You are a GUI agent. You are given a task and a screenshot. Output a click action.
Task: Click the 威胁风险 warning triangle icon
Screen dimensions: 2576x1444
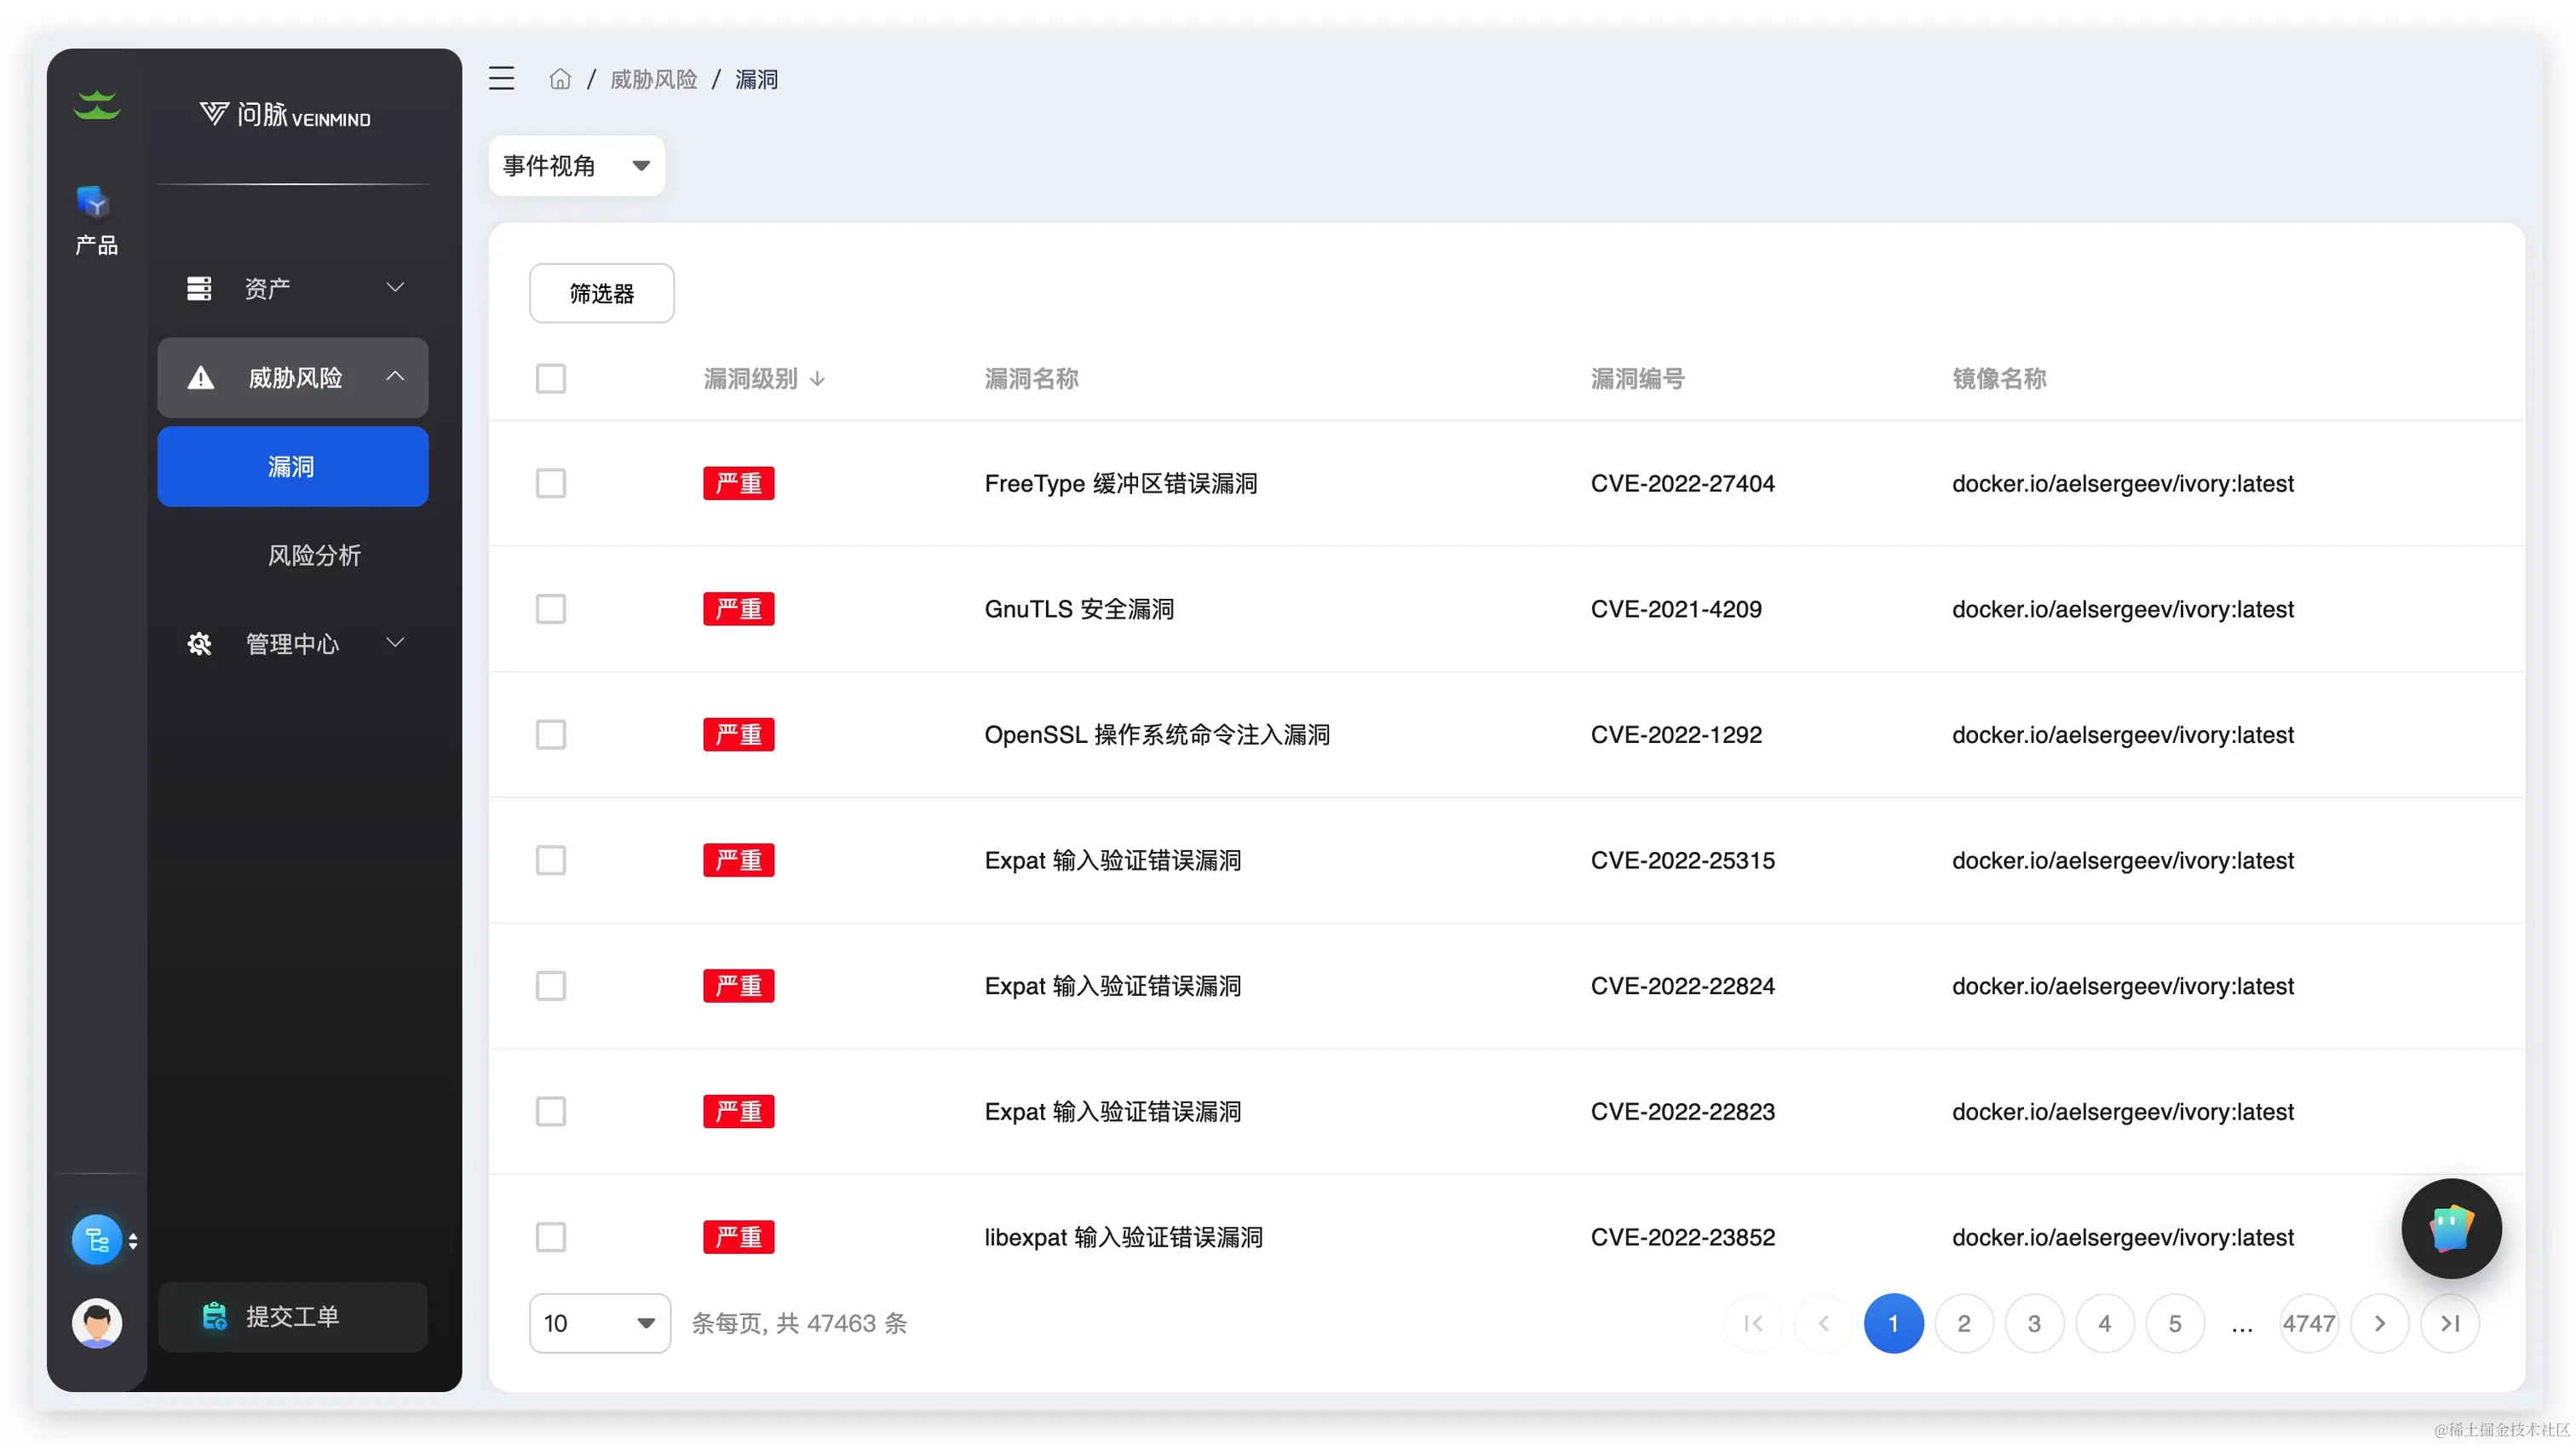[x=200, y=378]
